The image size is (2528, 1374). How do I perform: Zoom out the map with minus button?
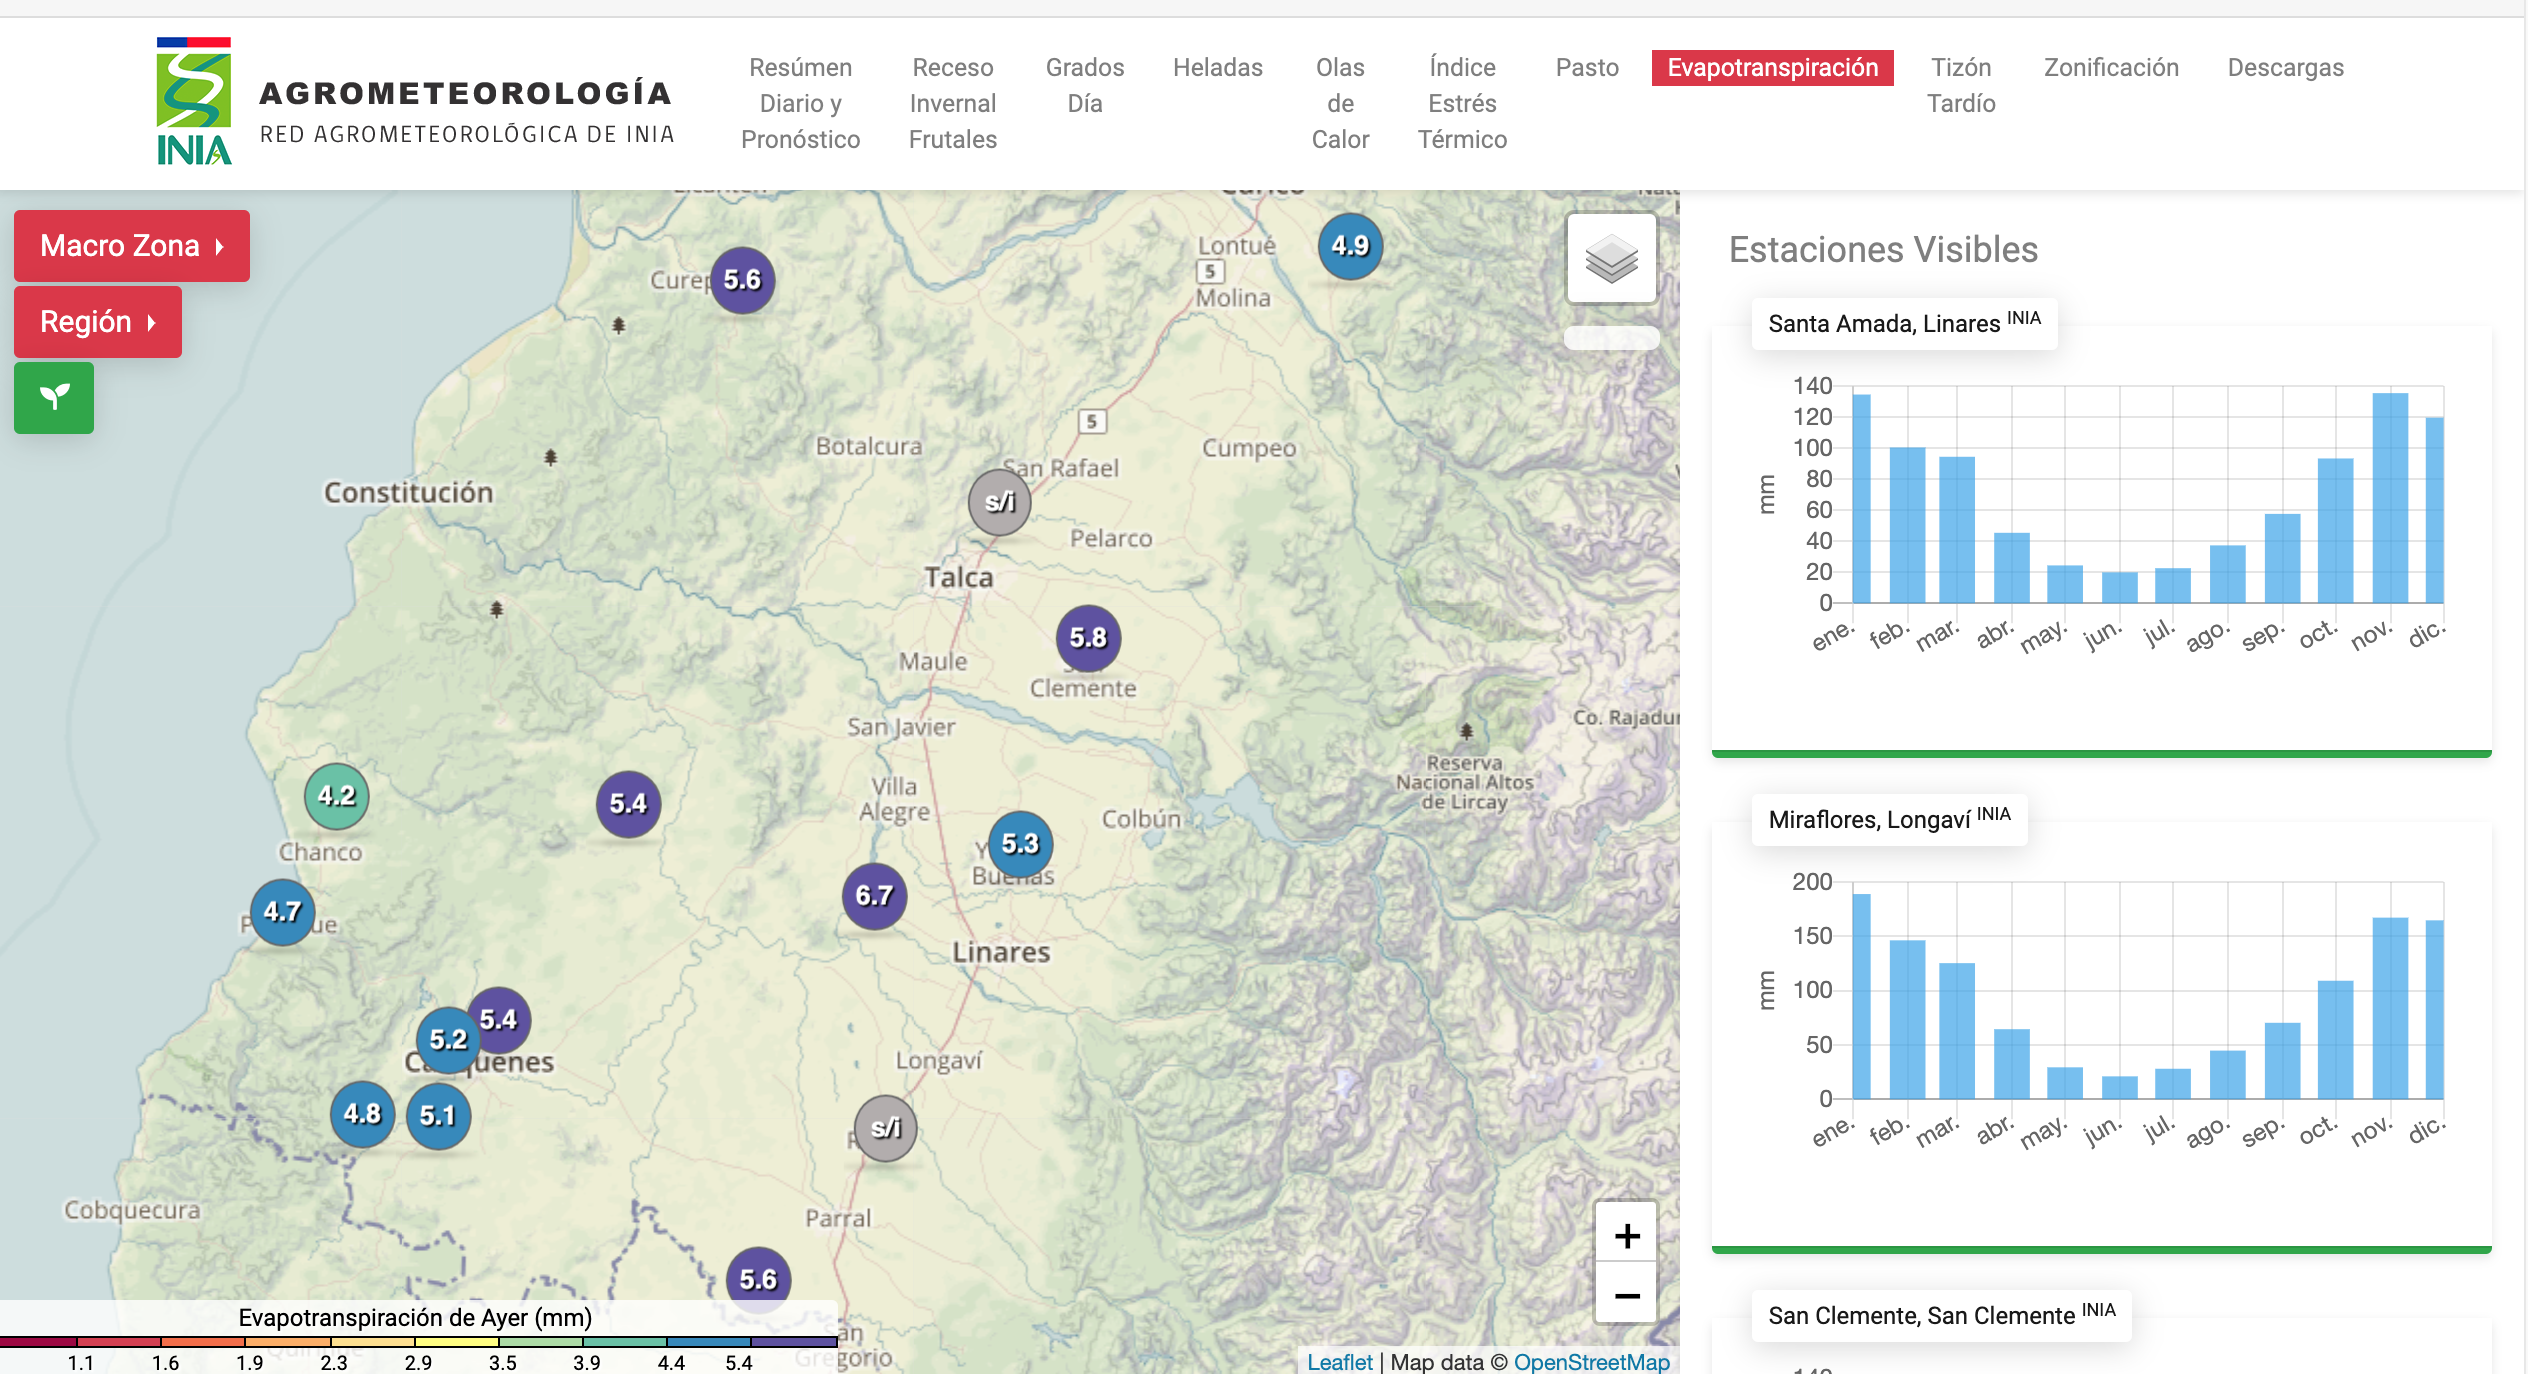[1626, 1295]
